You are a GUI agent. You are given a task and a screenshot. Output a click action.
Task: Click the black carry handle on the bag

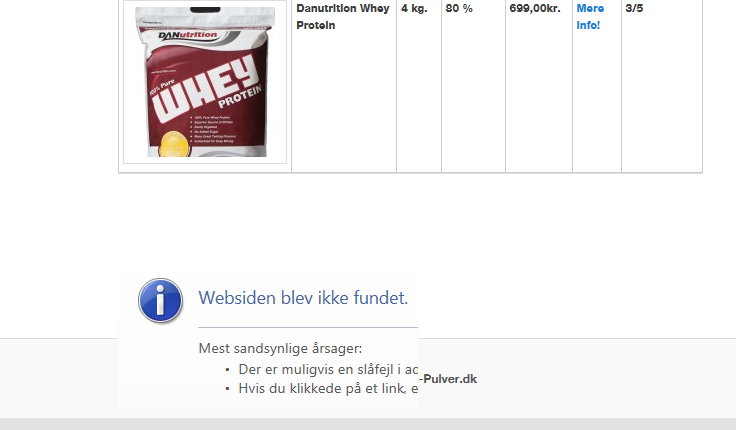tap(205, 10)
